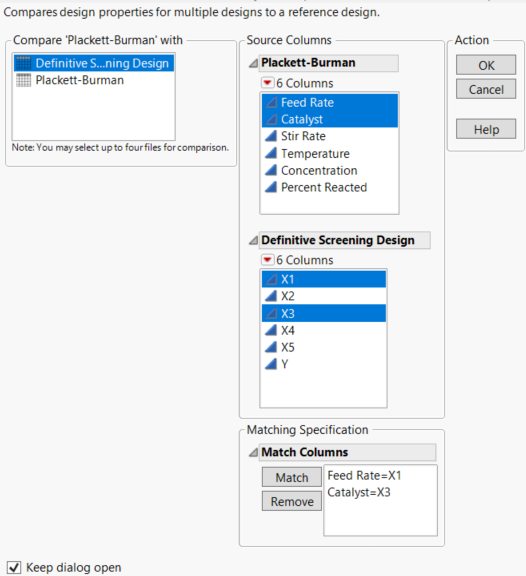Select the Feed Rate column

click(x=329, y=102)
